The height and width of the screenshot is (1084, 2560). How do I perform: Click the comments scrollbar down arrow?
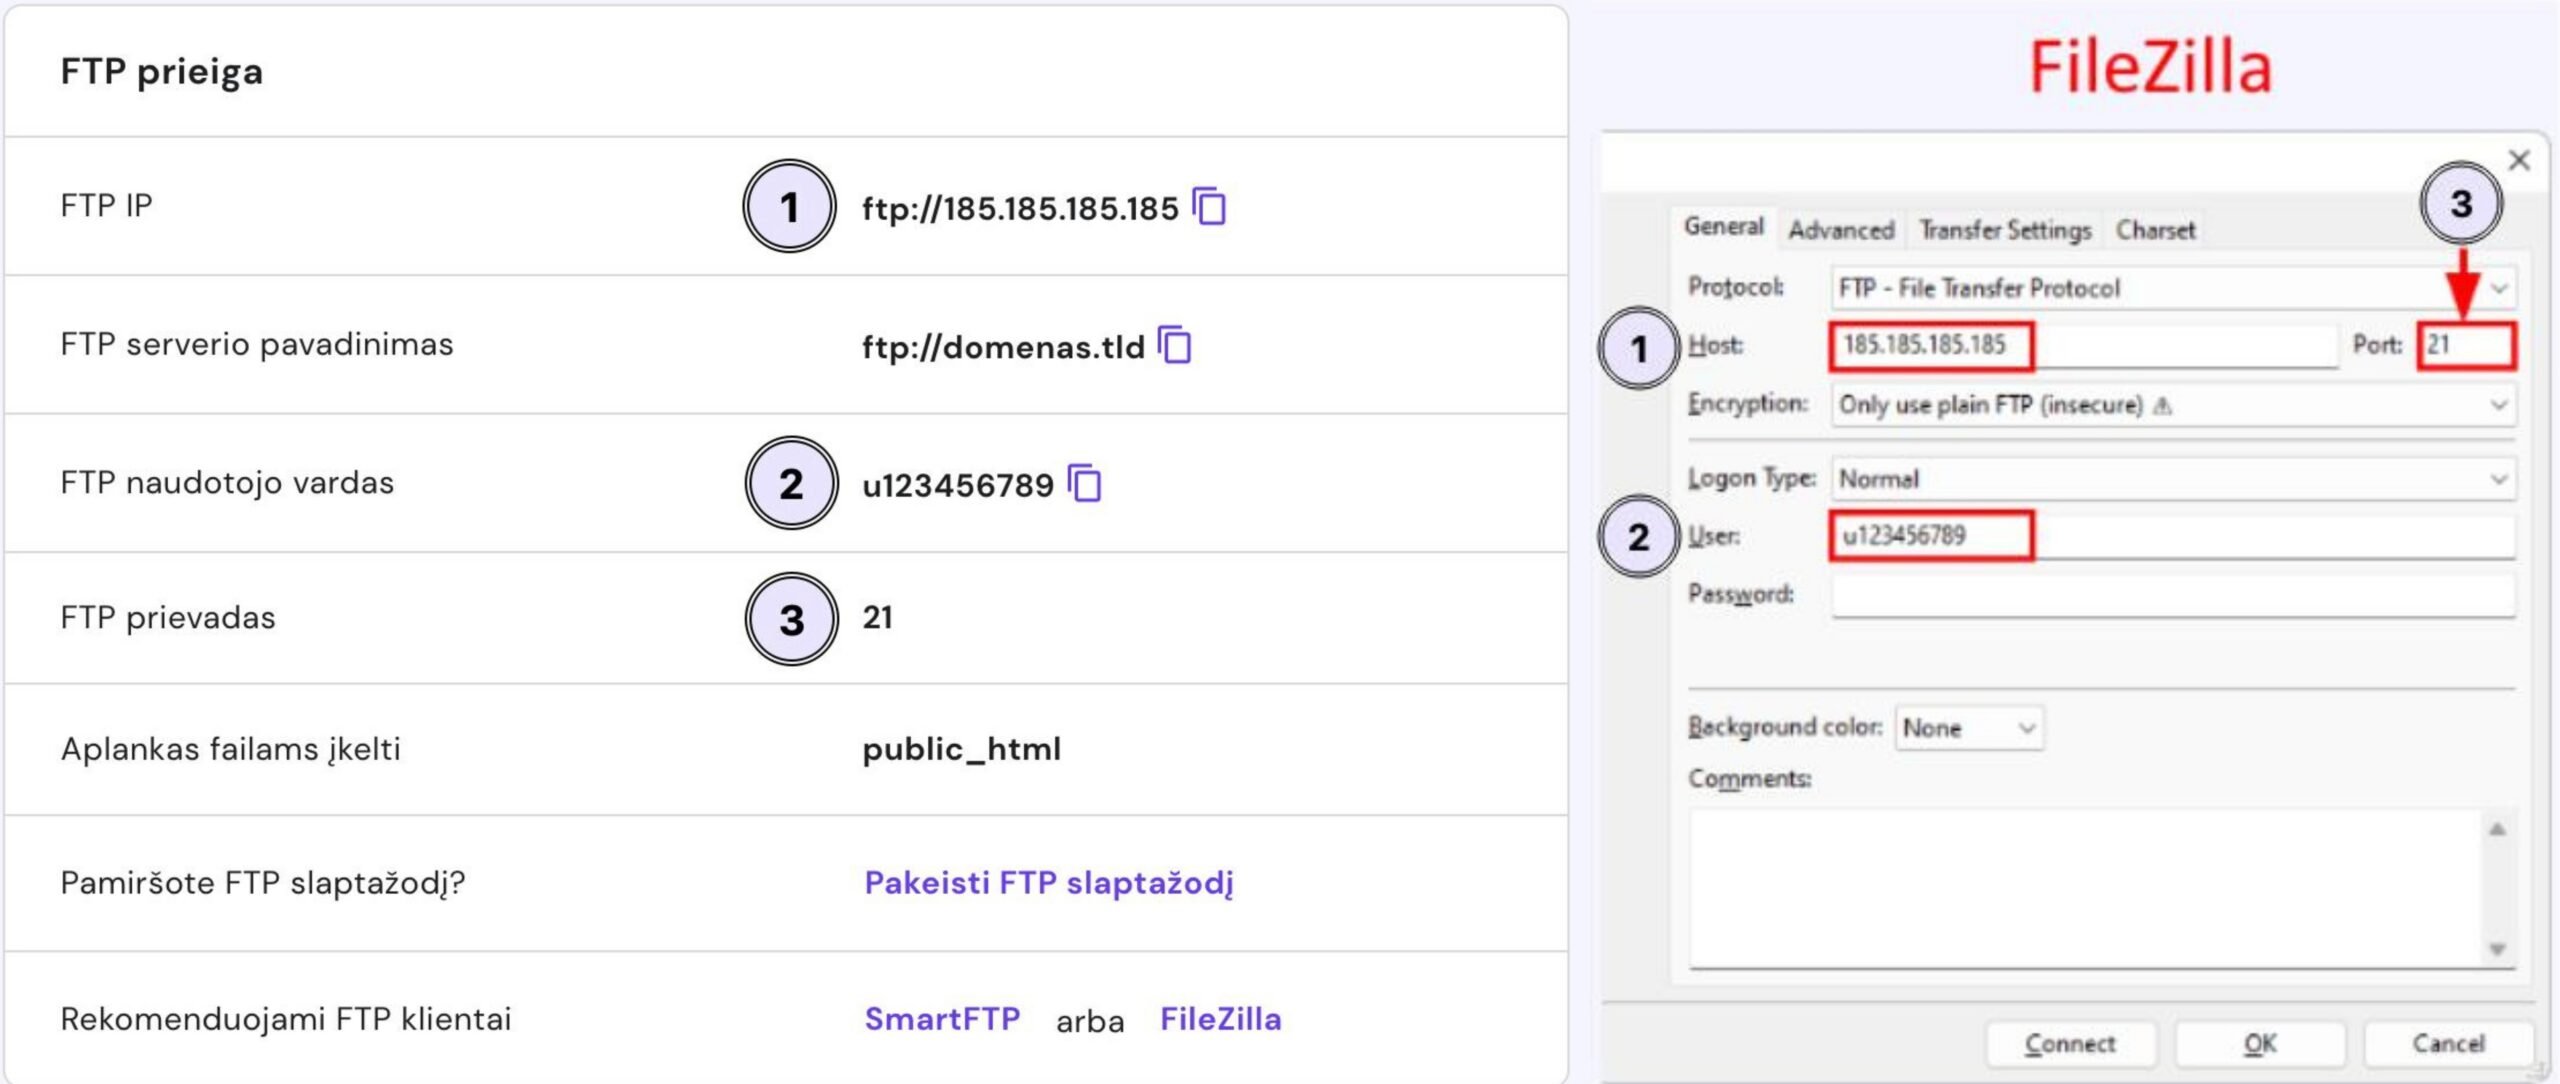[2497, 949]
